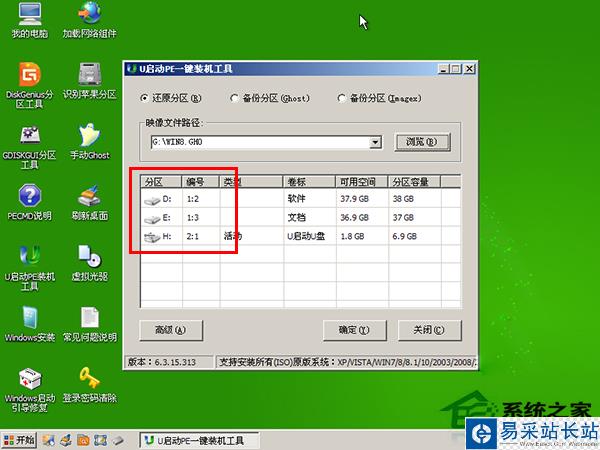Click the first quick launch taskbar icon
Screen dimensions: 600x450
coord(48,440)
